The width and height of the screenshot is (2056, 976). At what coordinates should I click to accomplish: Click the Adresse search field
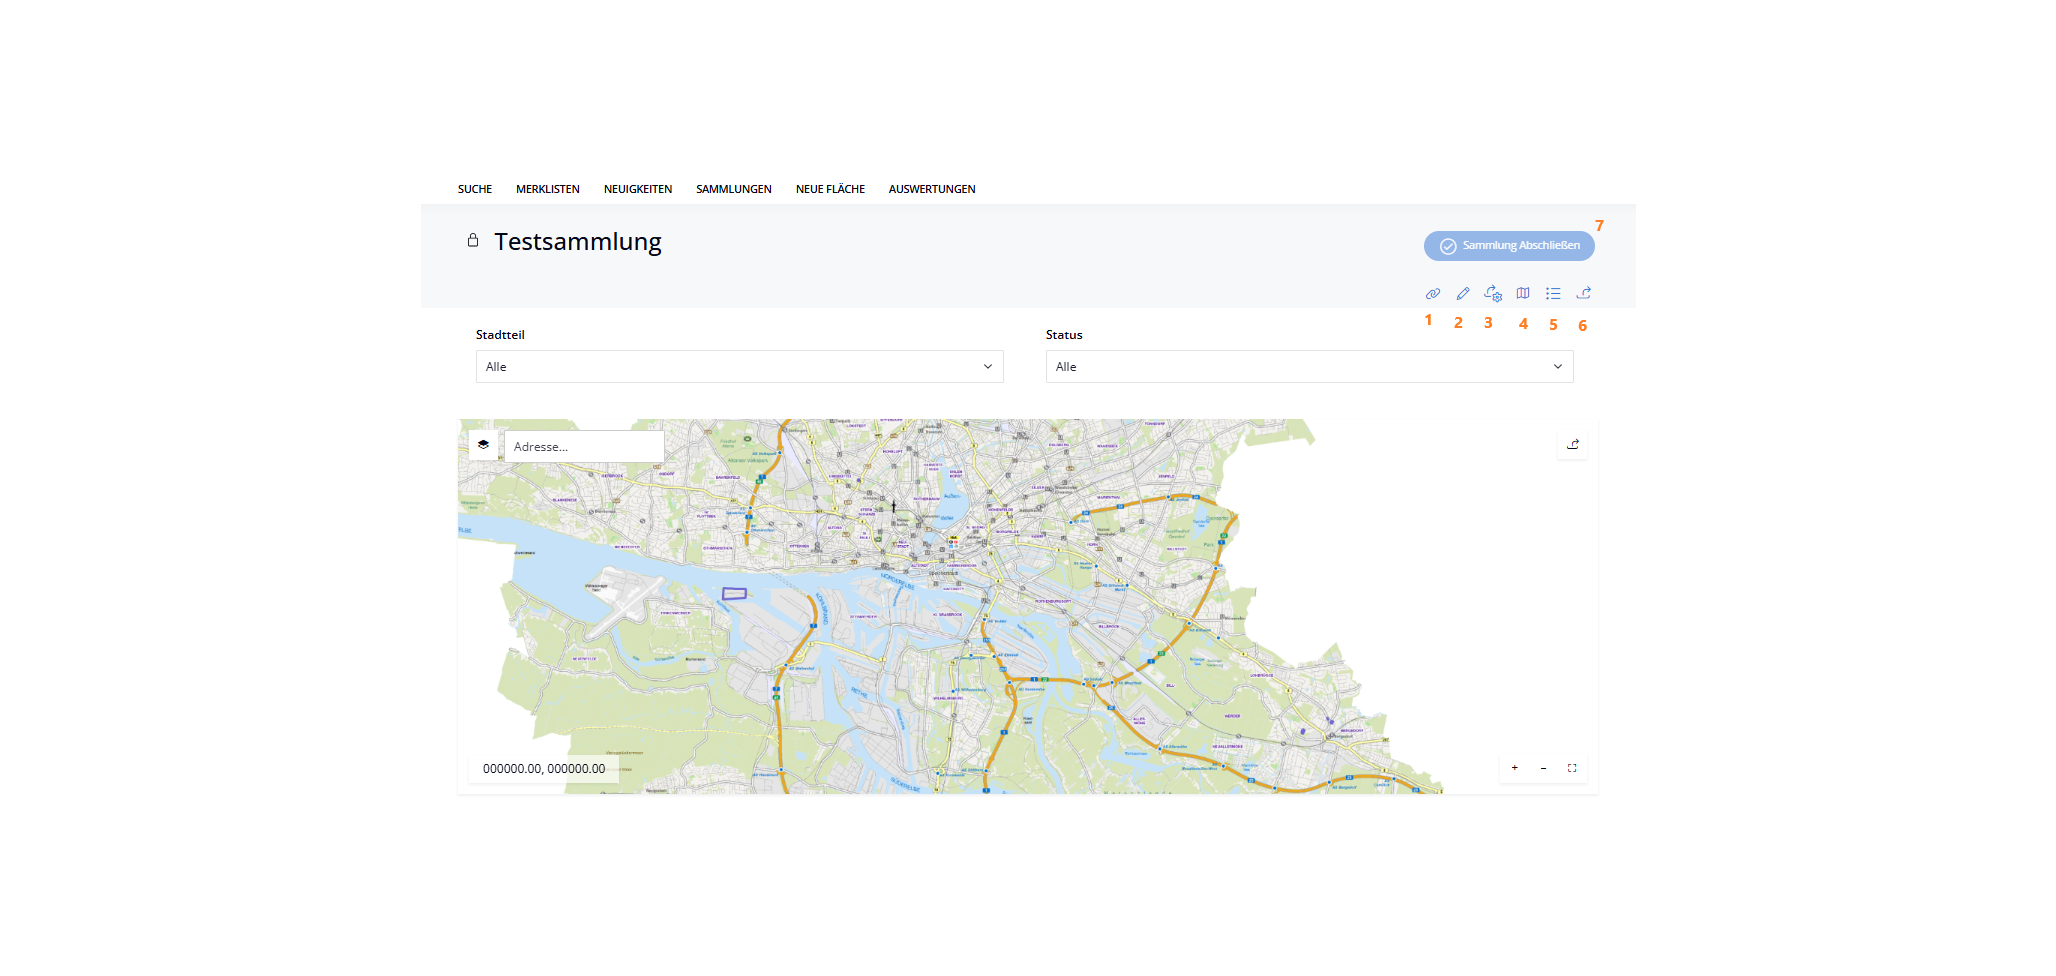[584, 447]
